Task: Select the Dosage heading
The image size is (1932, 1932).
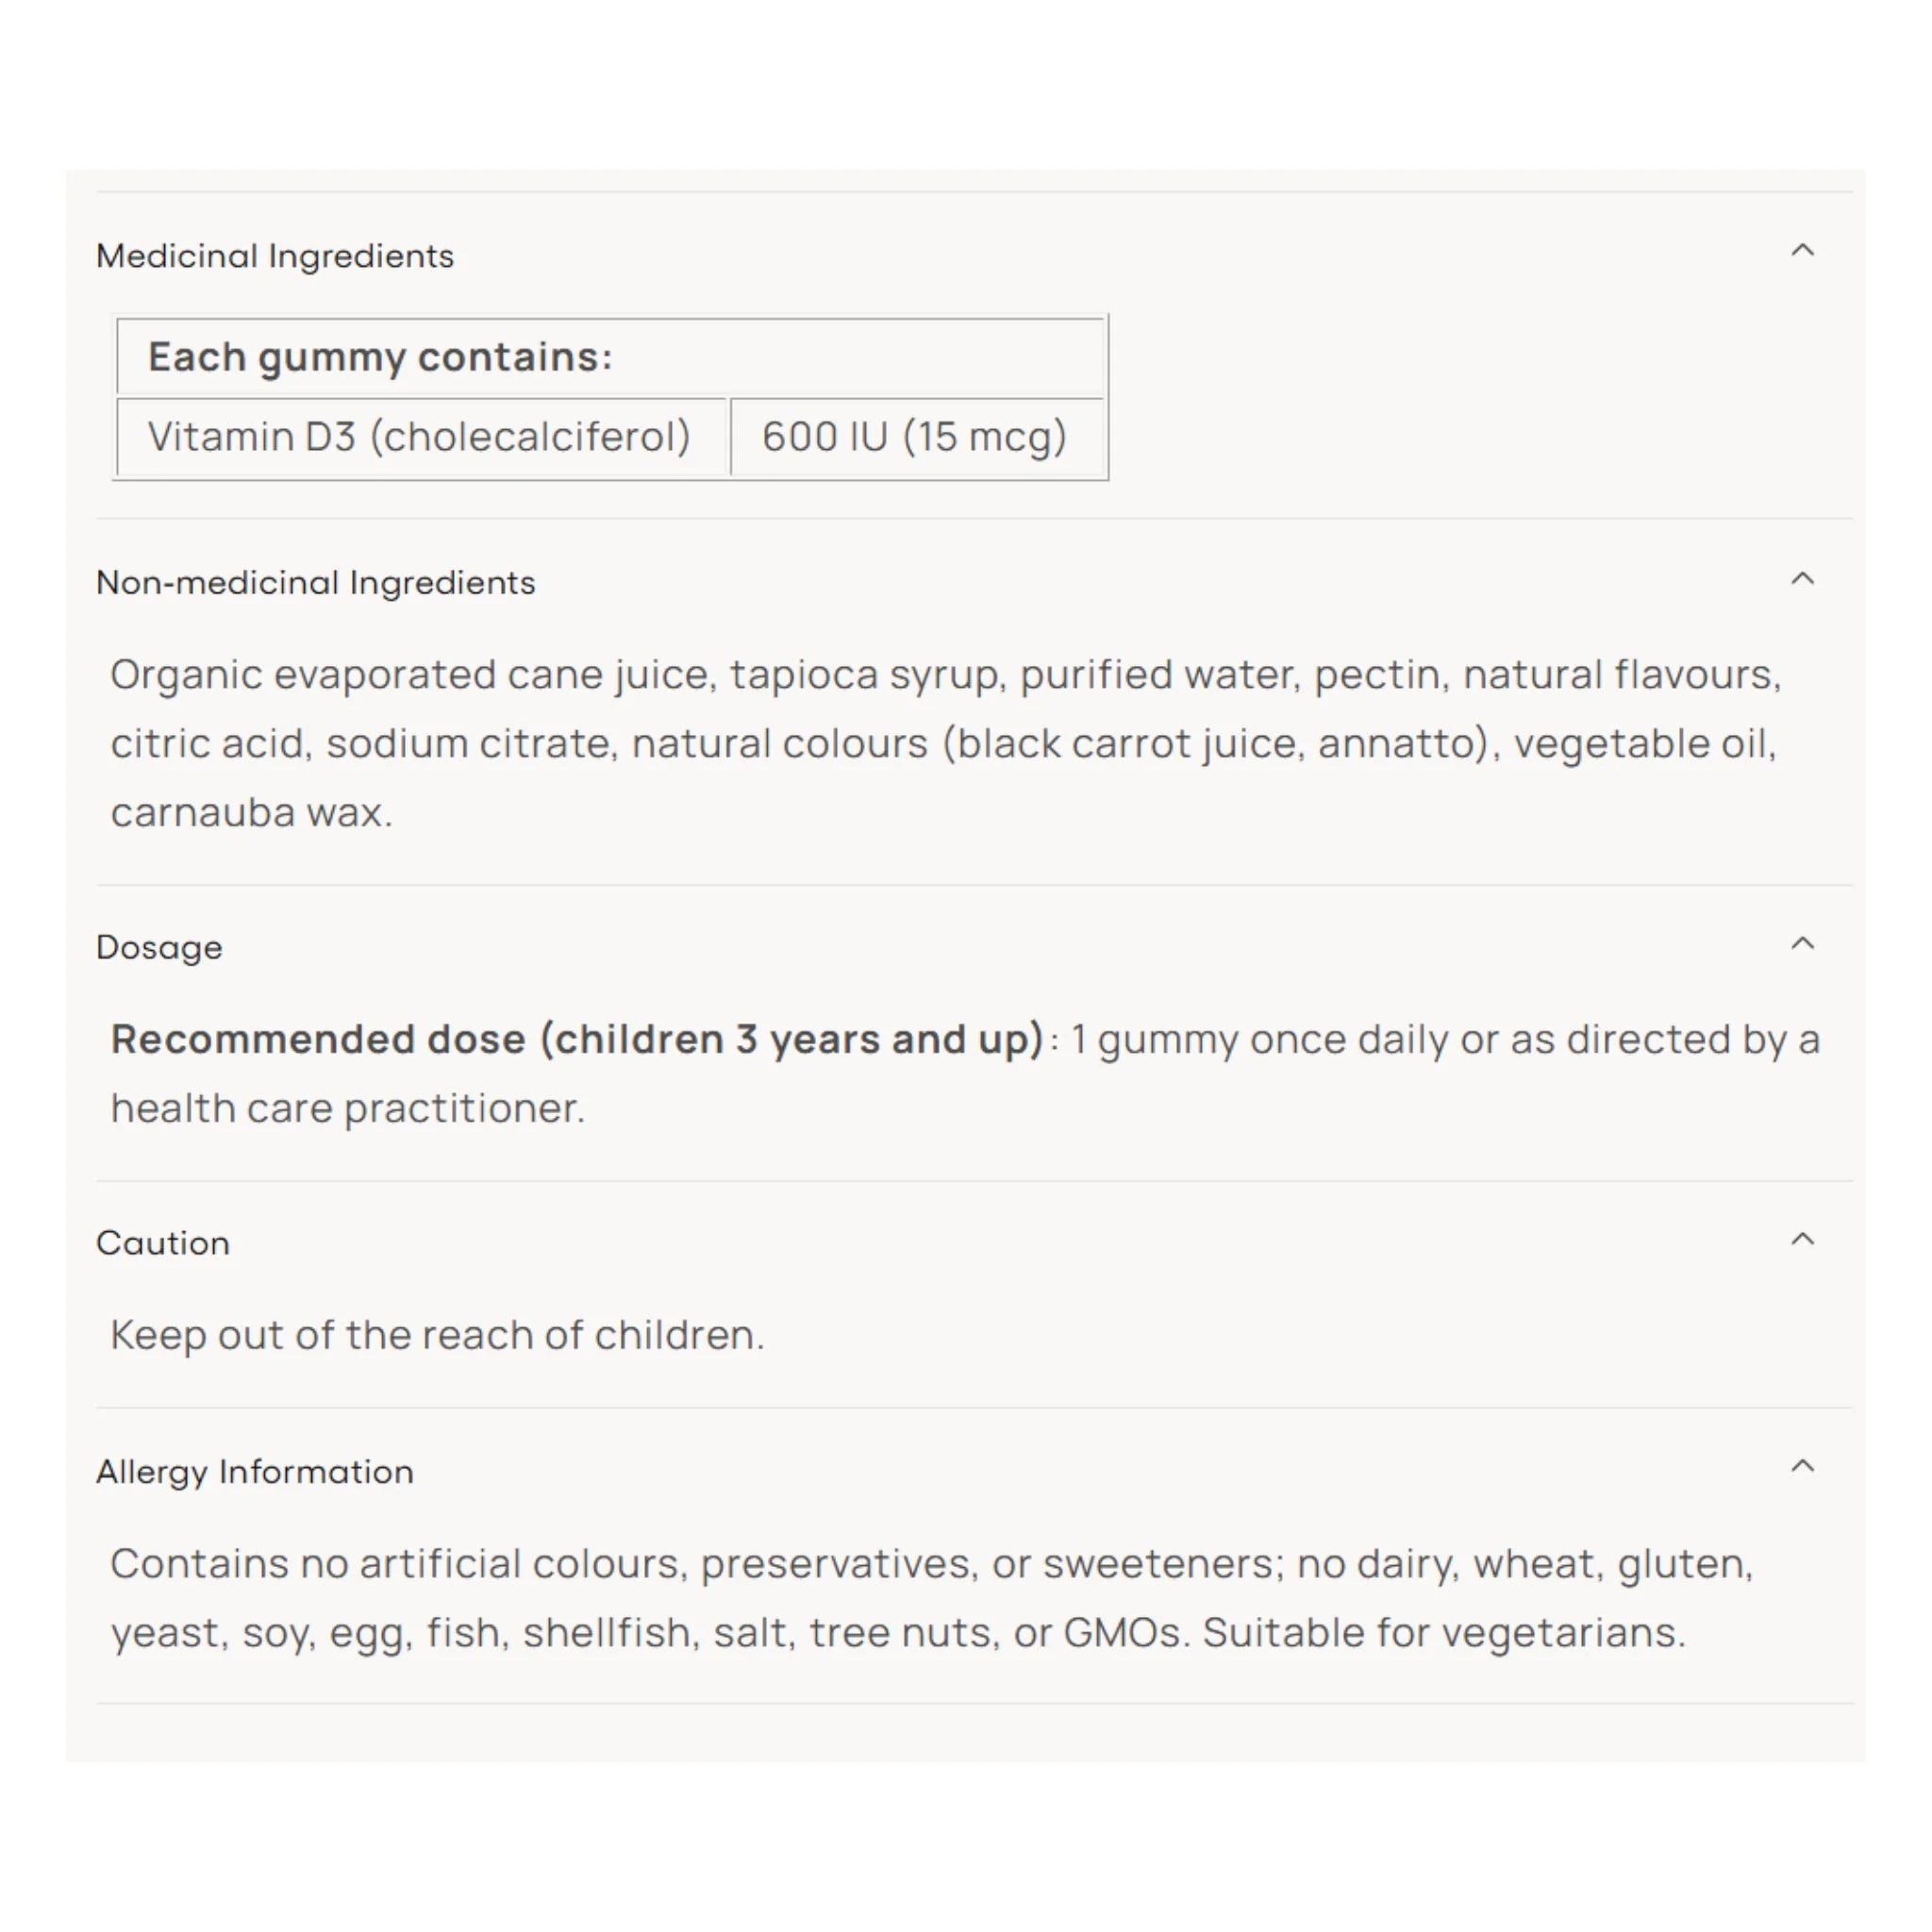Action: 159,947
